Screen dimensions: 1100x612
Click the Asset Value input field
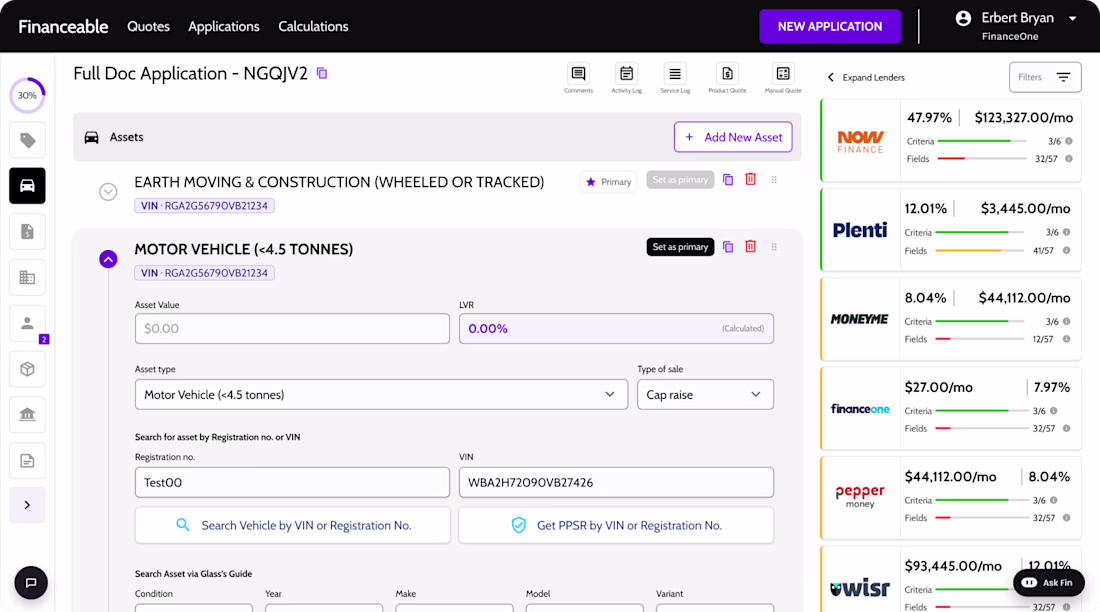(293, 328)
